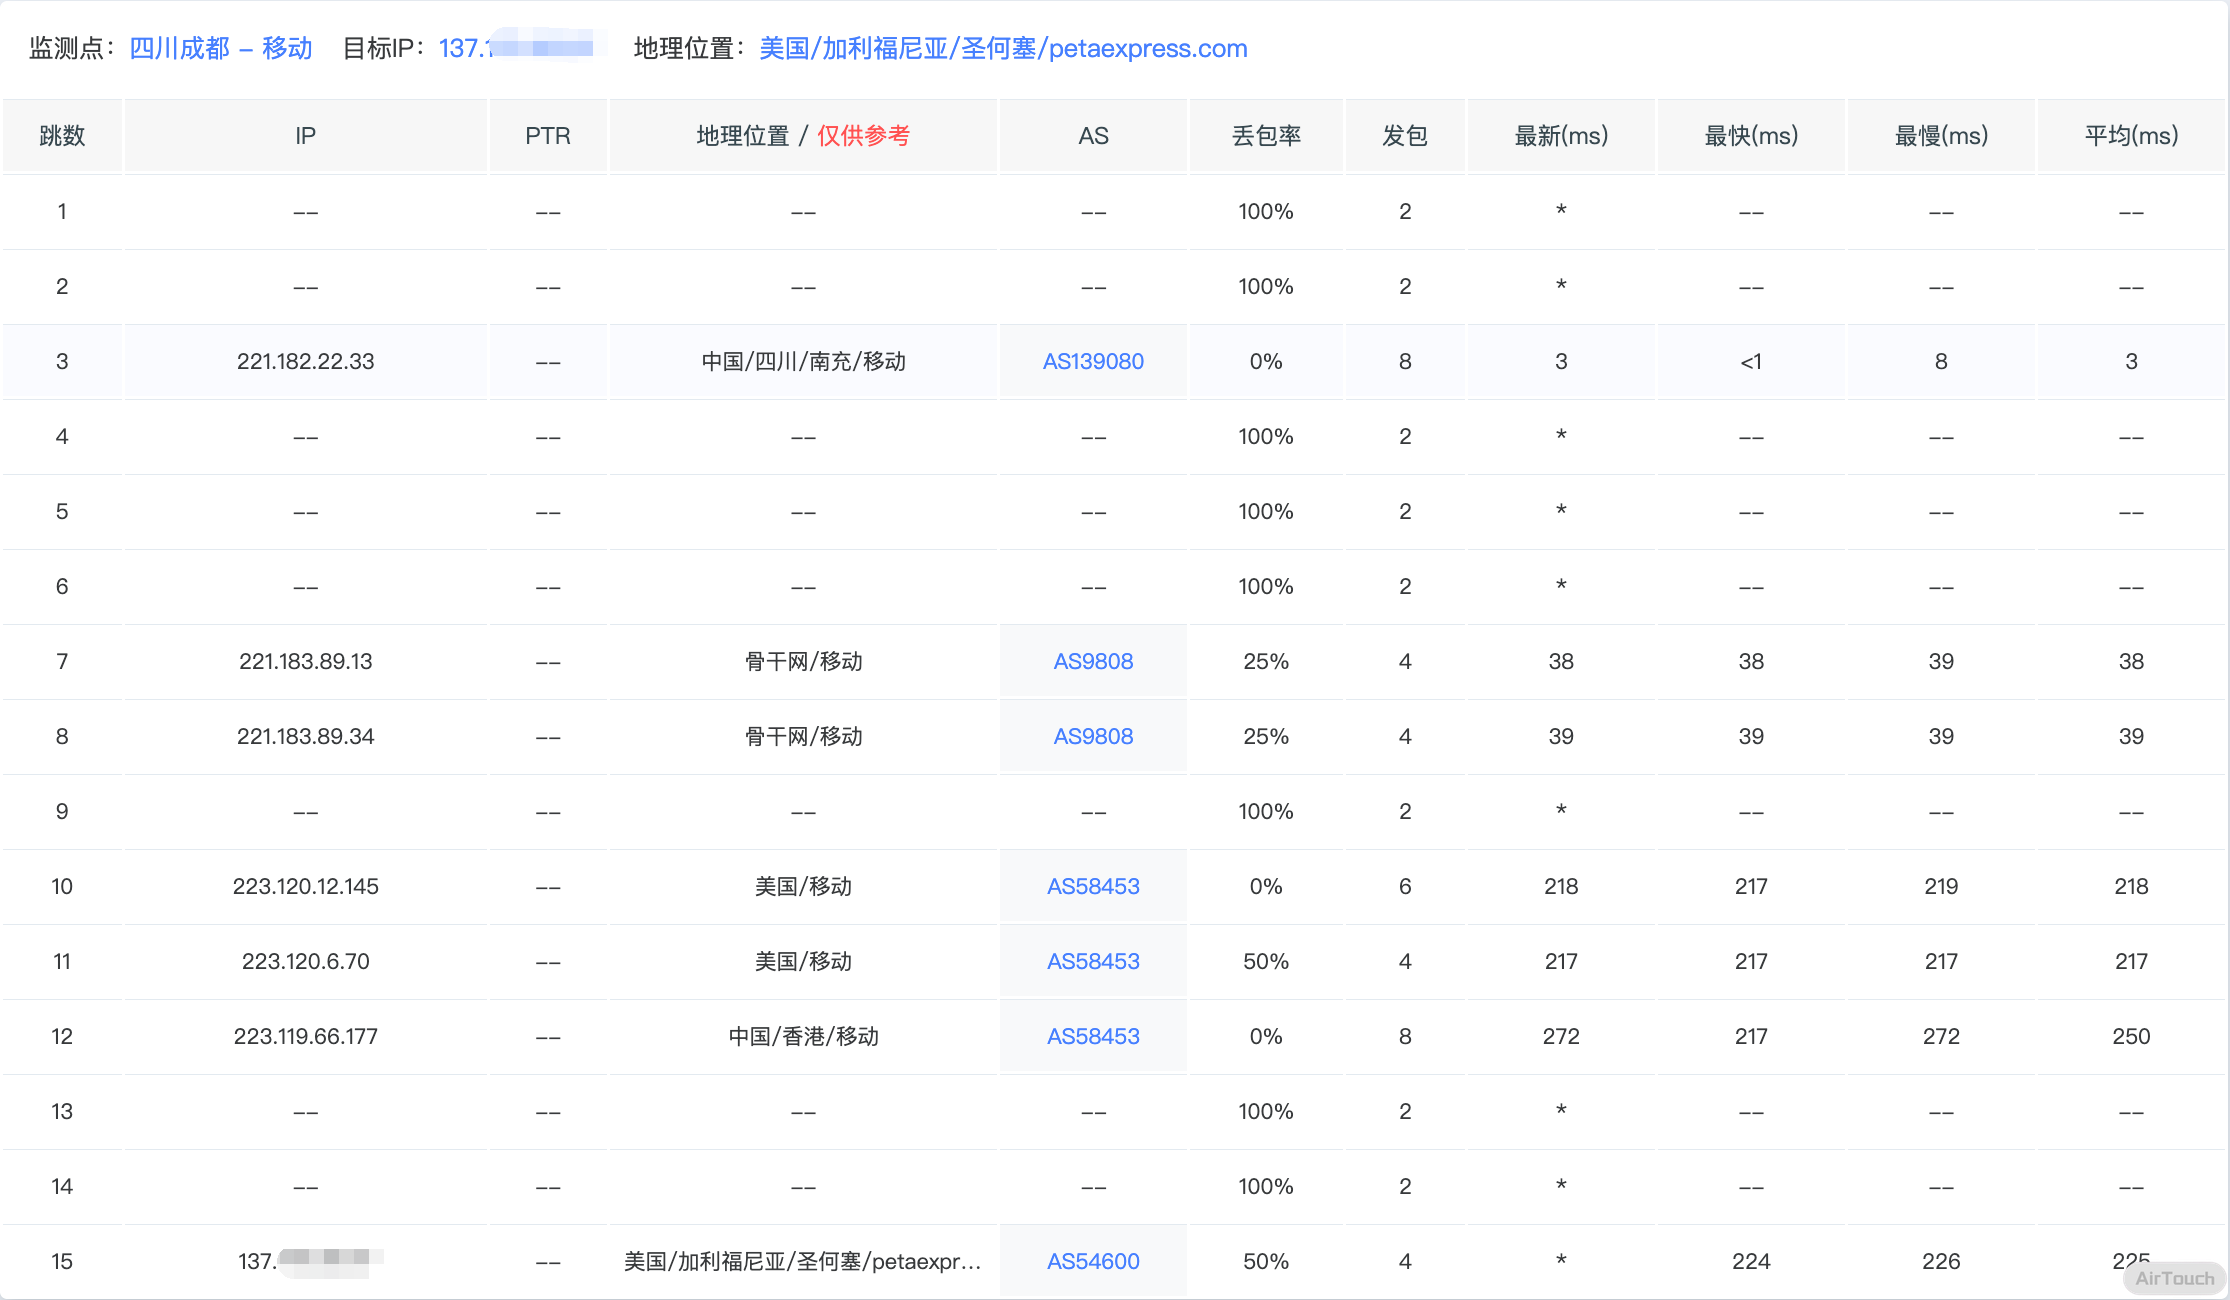Click the AirTouch floating button

click(x=2174, y=1278)
